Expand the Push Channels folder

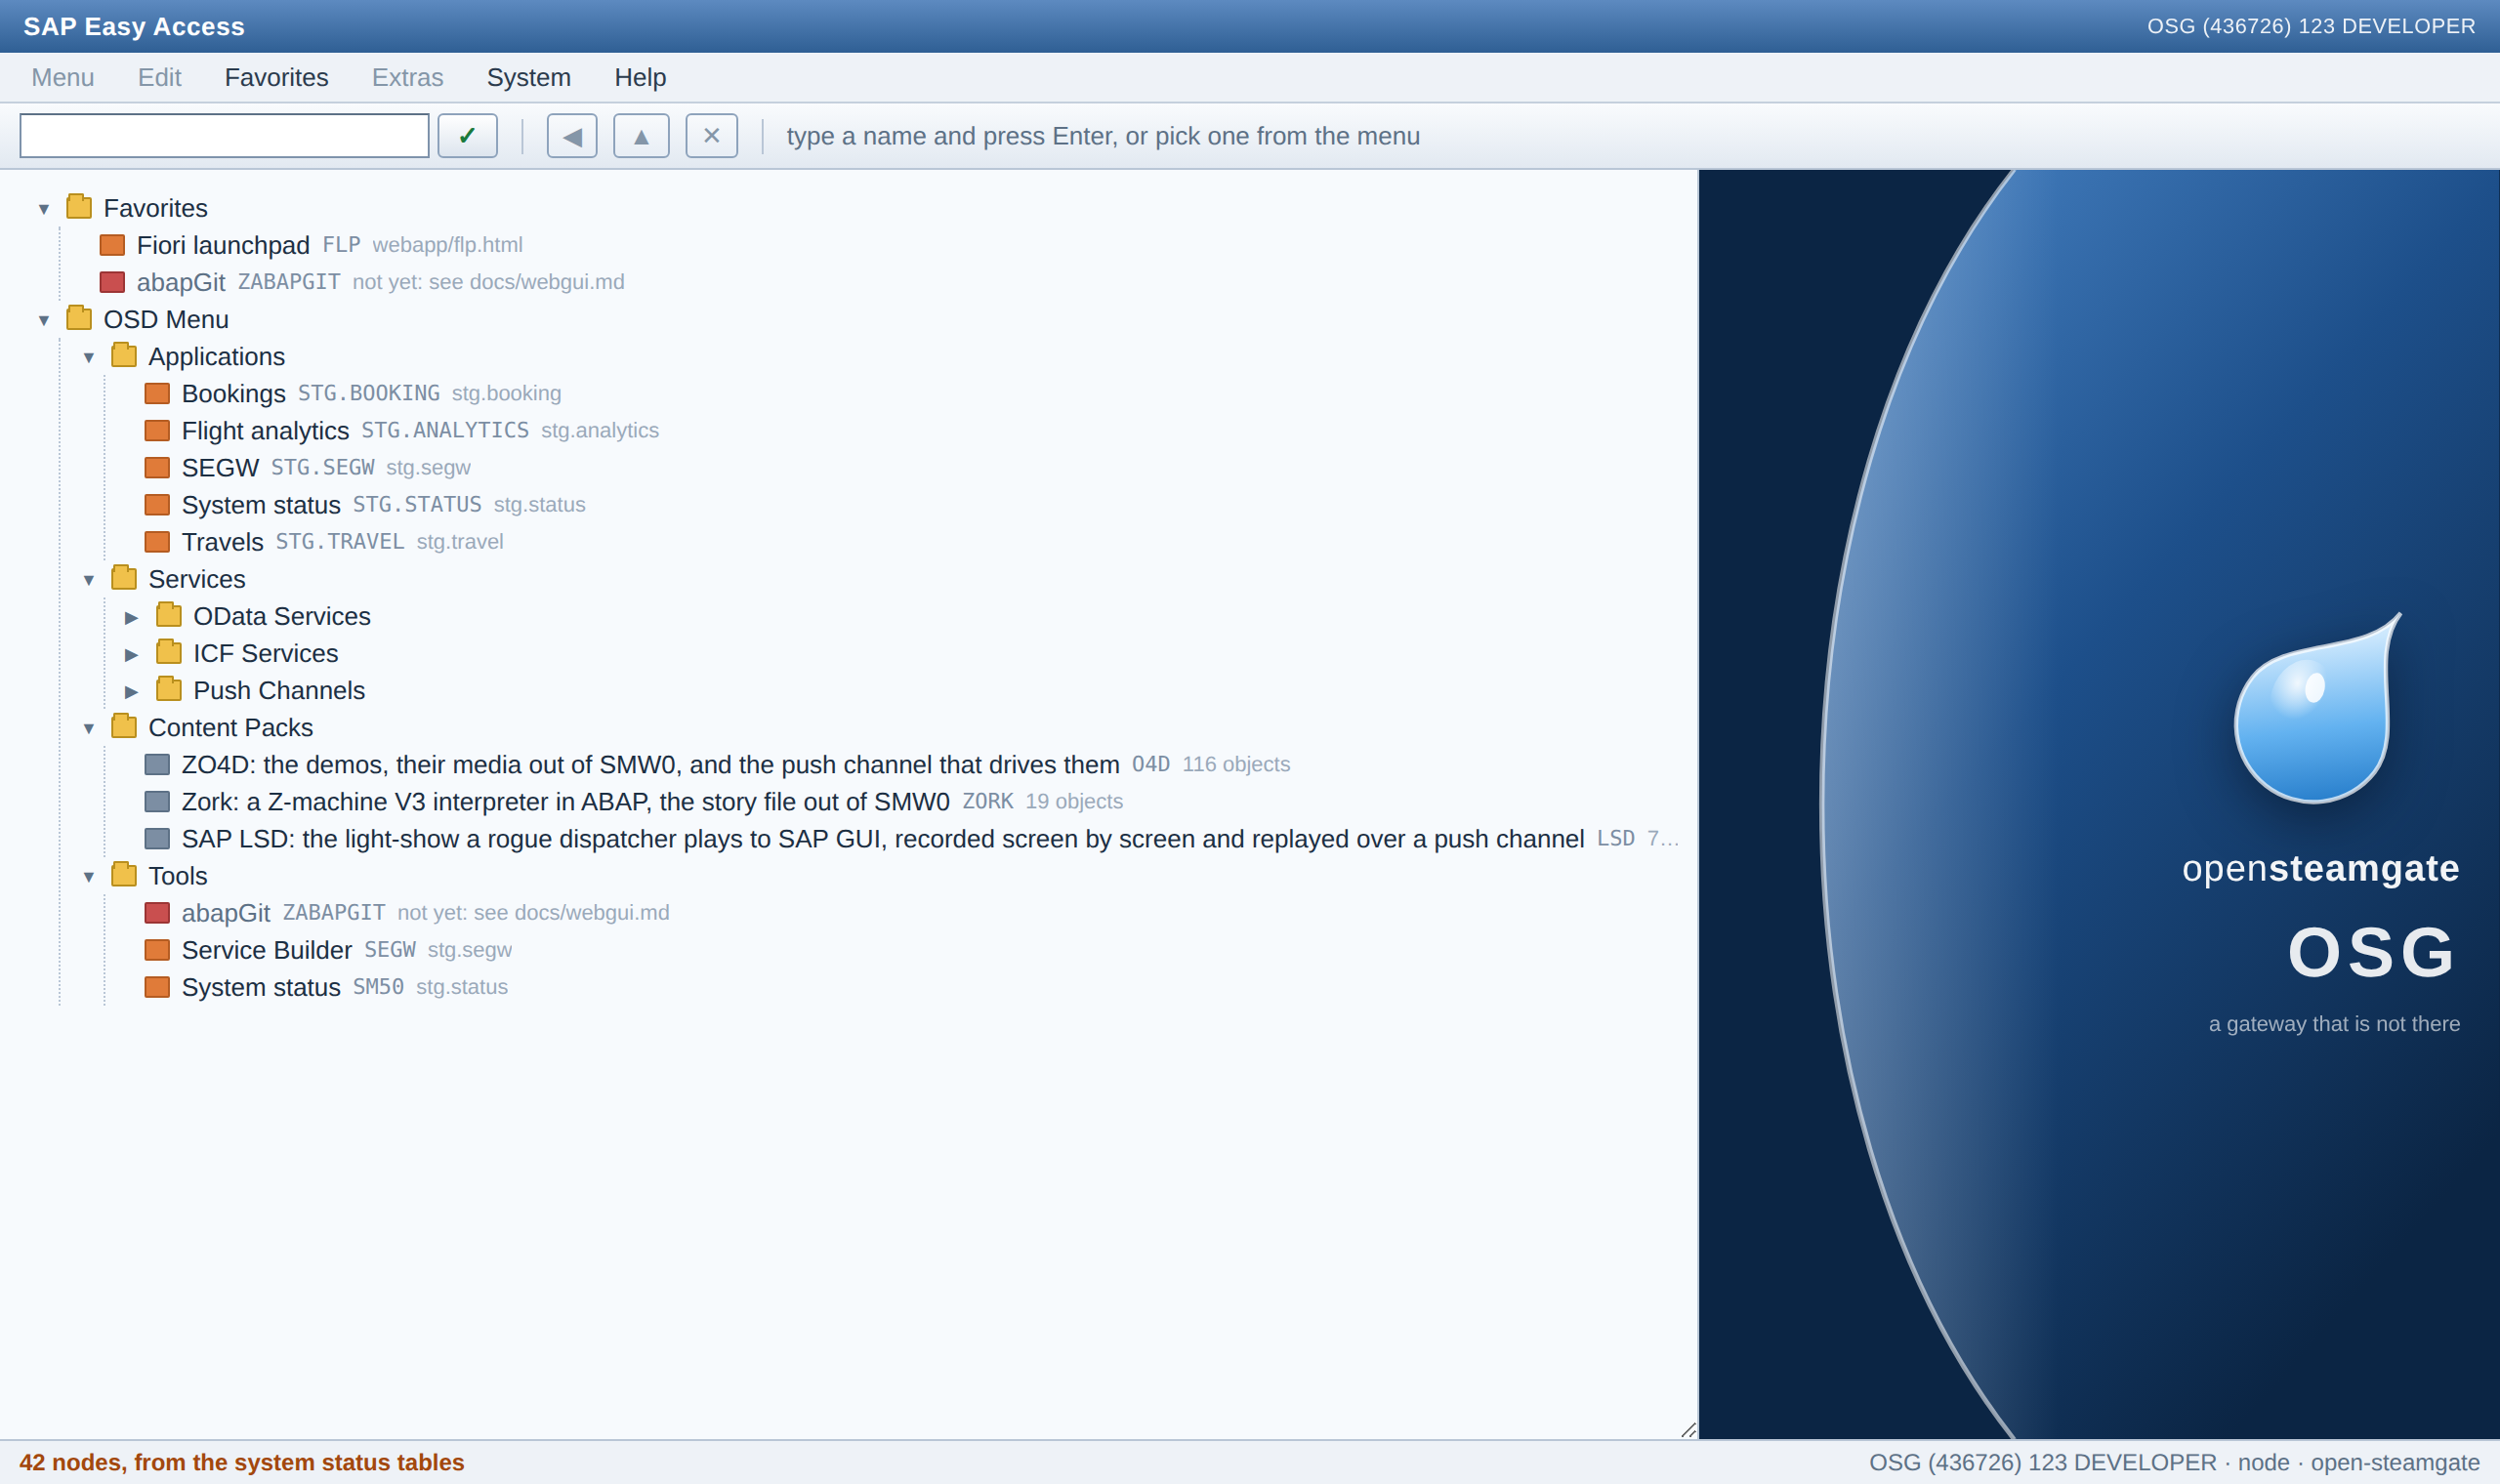coord(131,691)
